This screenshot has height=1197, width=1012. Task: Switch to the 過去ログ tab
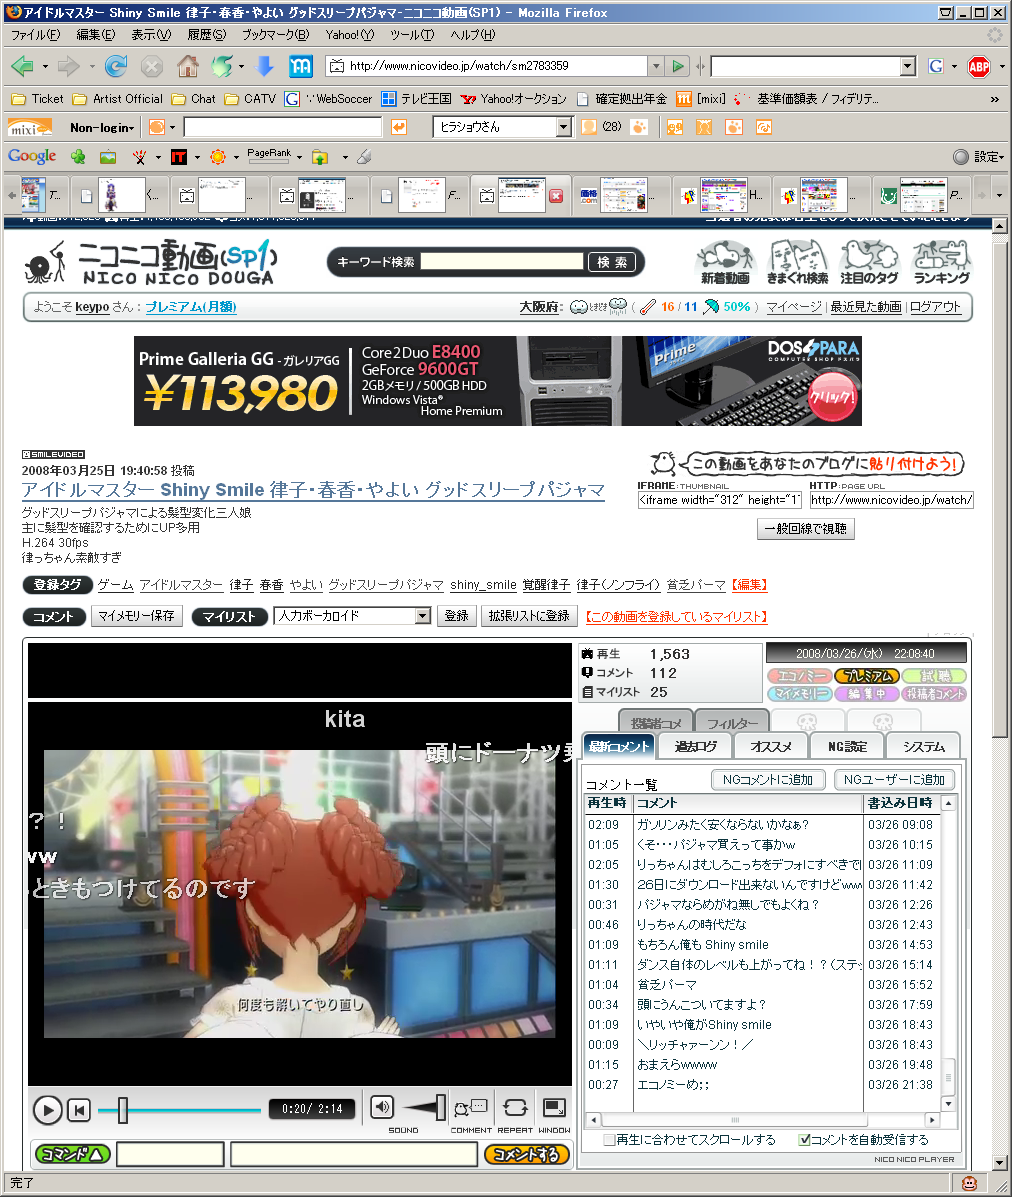click(695, 746)
